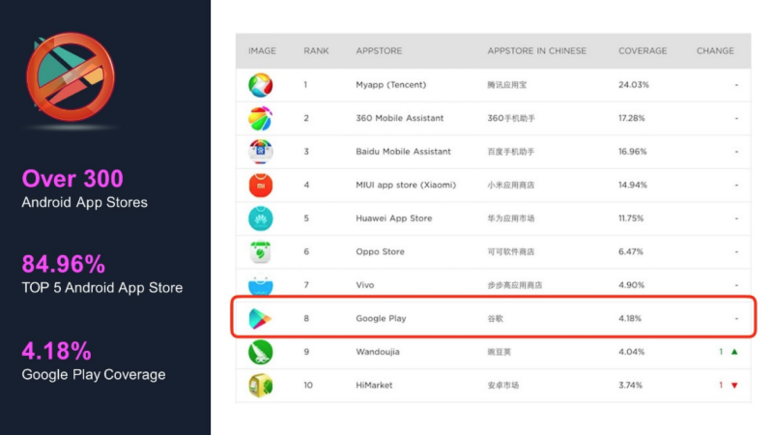Click the Baidu Mobile Assistant icon
Screen dimensions: 773x435
tap(260, 151)
